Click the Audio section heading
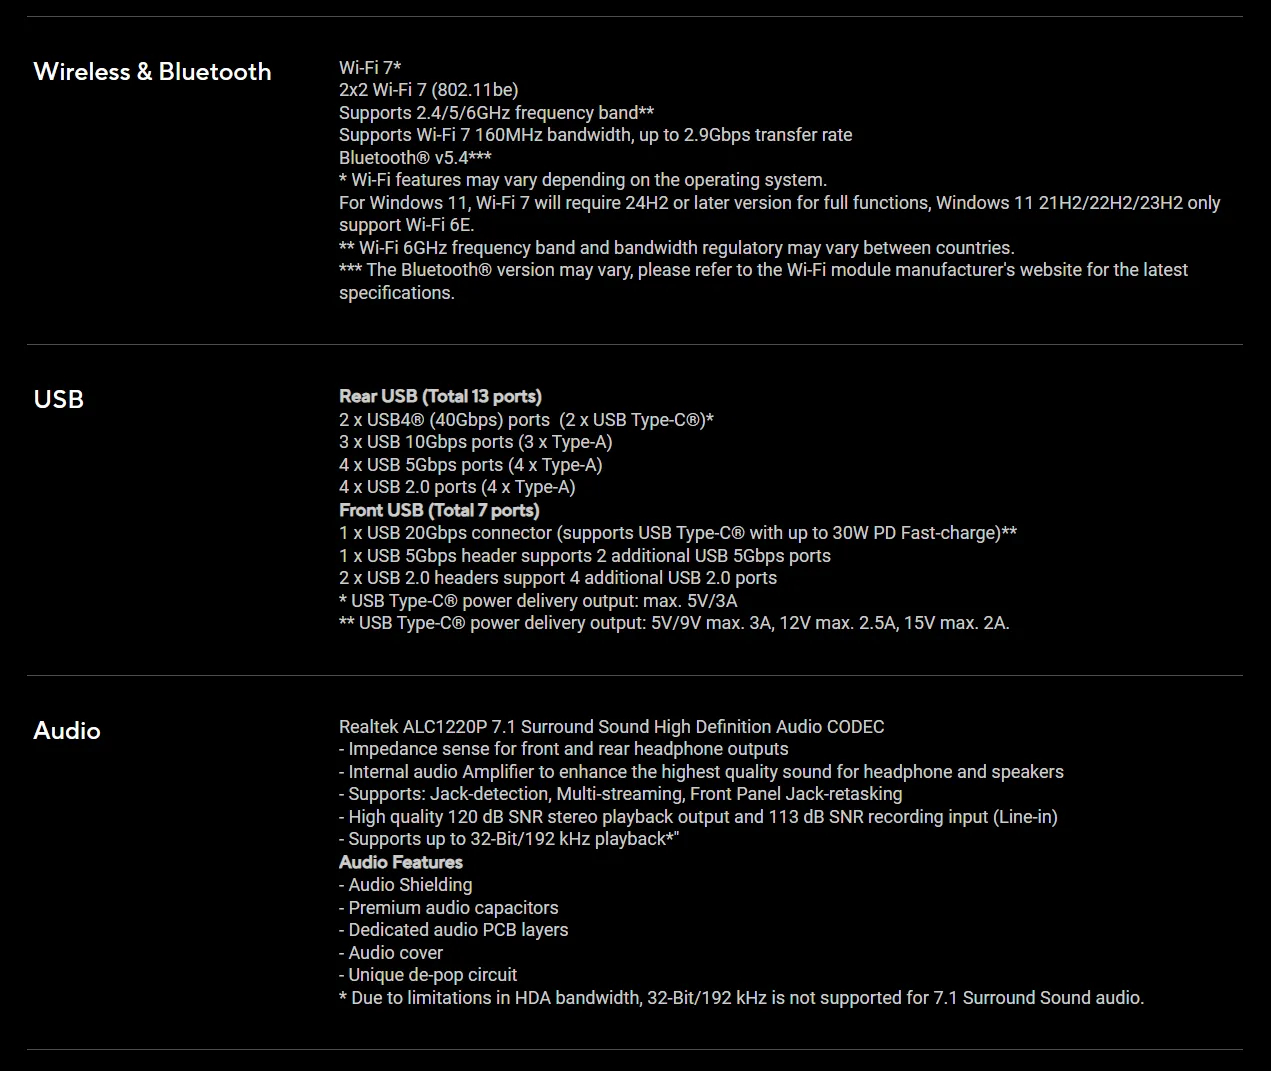Screen dimensions: 1271x1071 click(x=67, y=731)
